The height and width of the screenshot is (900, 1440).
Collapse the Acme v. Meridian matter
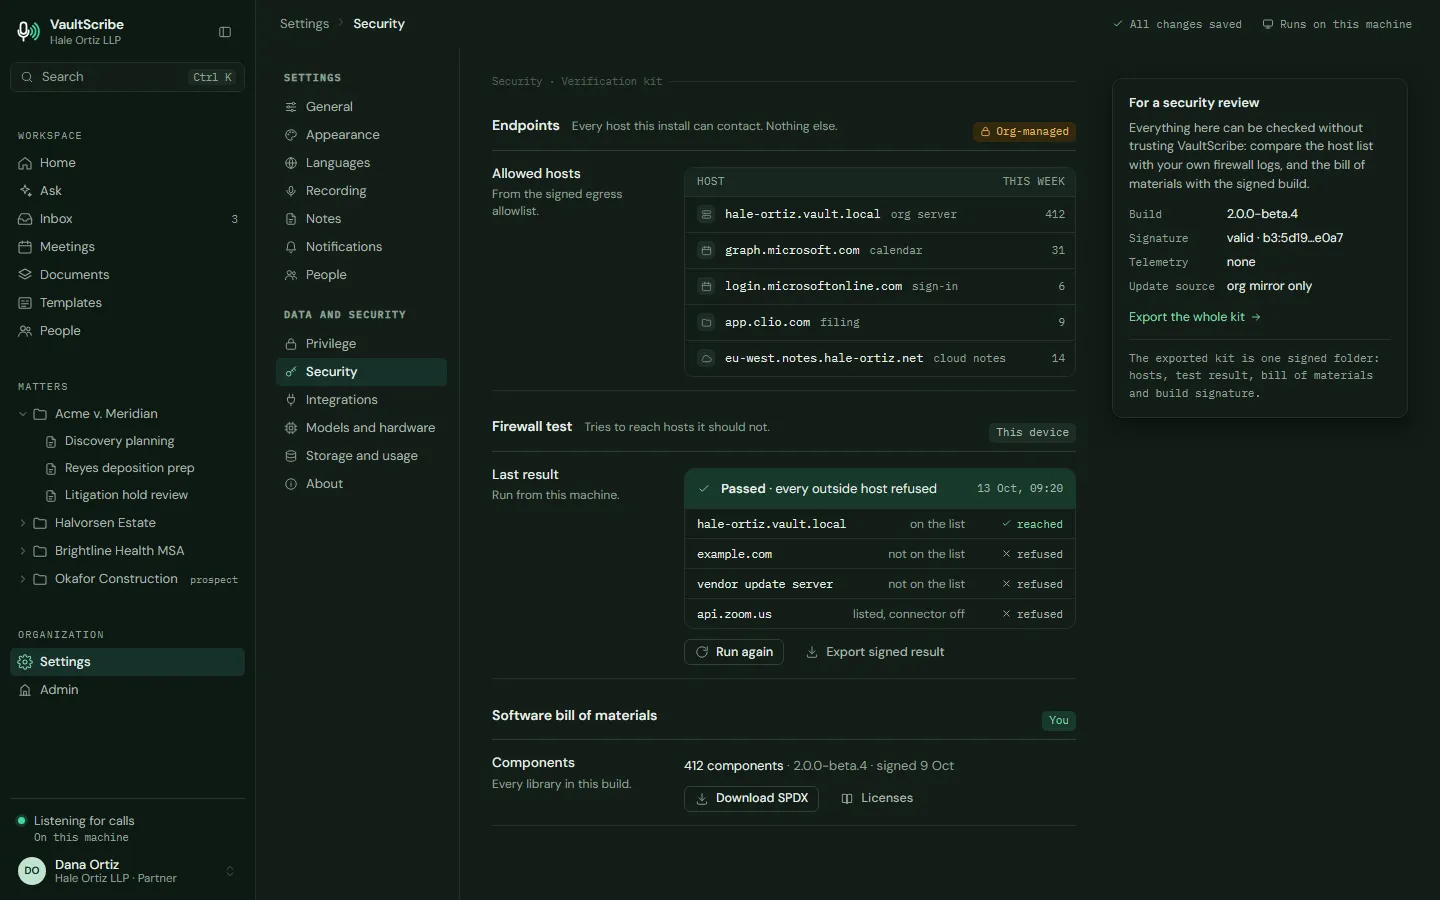23,414
